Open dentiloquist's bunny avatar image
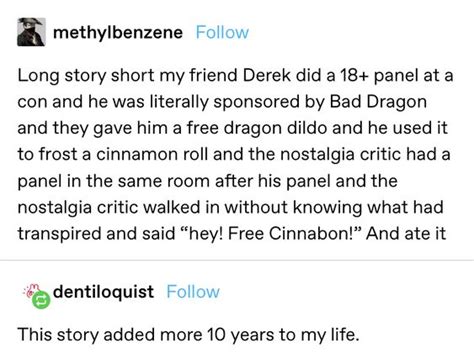 coord(33,290)
